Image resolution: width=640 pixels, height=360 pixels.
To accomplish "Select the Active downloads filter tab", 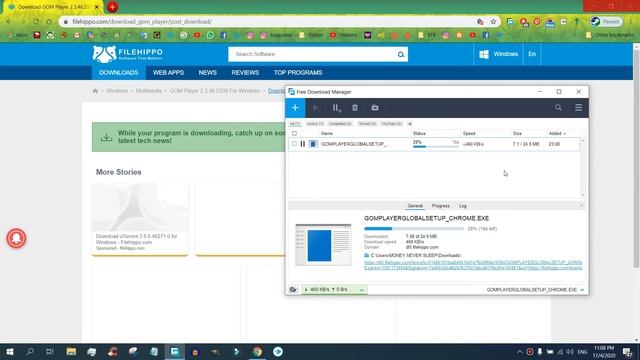I will [315, 124].
